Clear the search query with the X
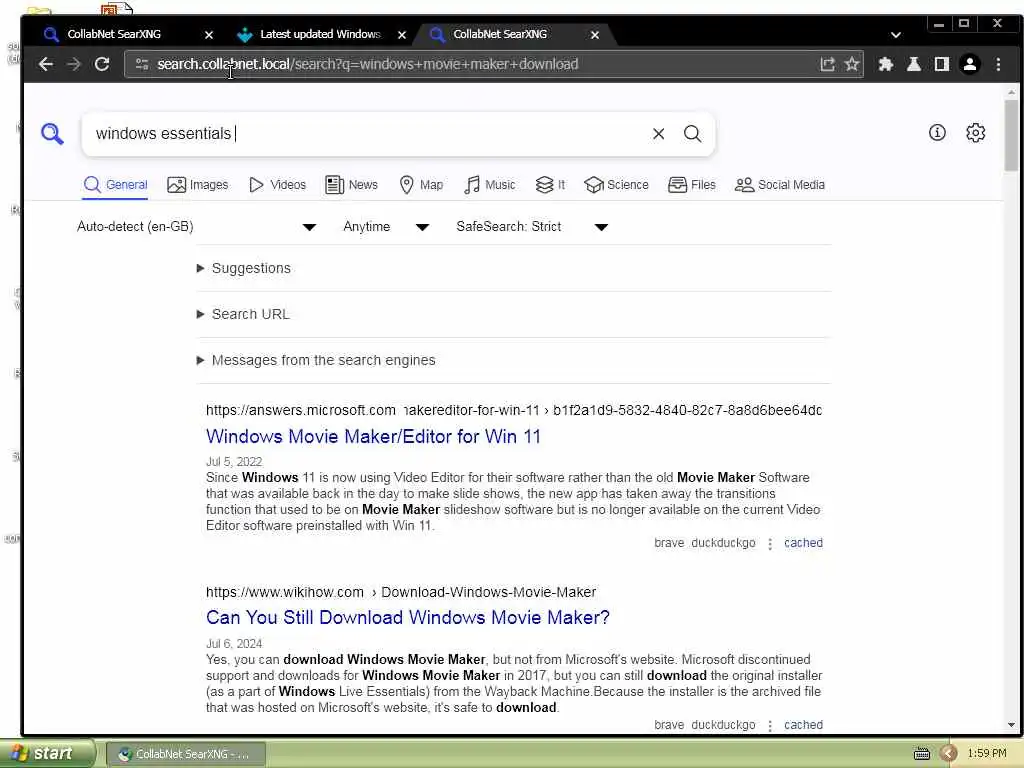1024x768 pixels. 658,134
